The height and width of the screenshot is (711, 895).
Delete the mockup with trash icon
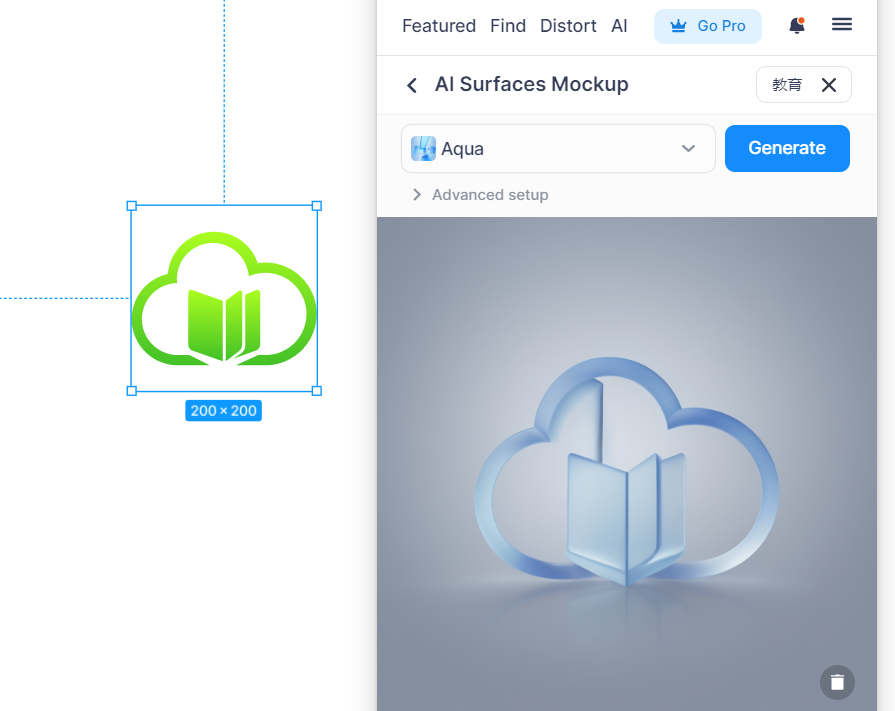tap(837, 682)
